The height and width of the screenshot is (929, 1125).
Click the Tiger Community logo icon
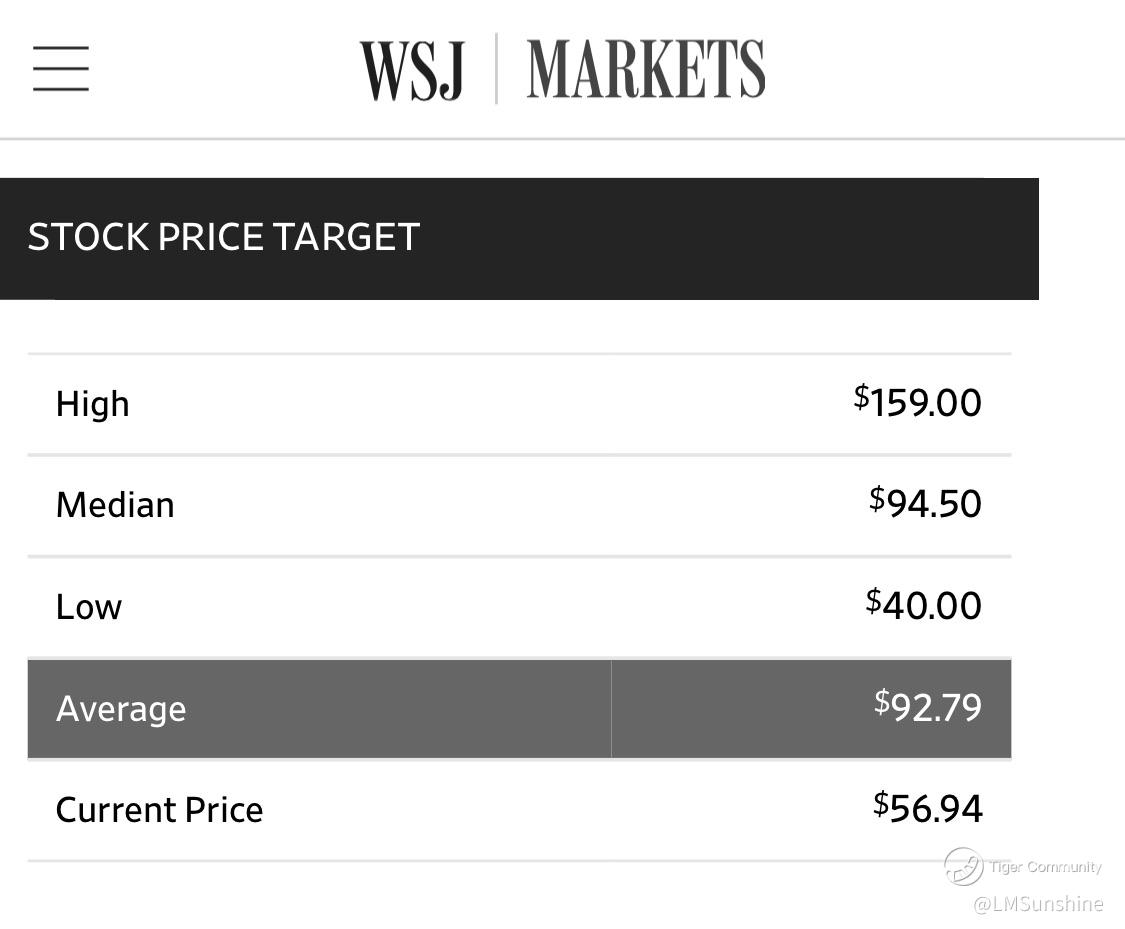[963, 866]
